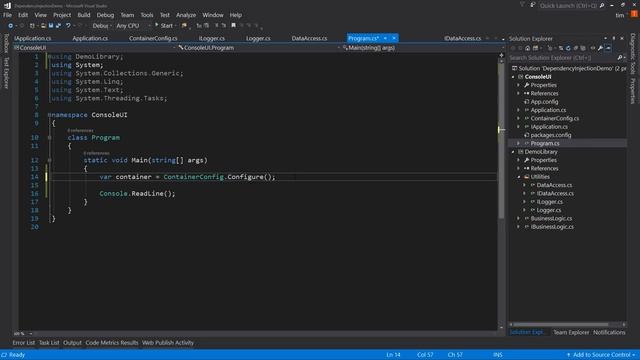
Task: Collapse the ConsoleUI project node
Action: 513,77
